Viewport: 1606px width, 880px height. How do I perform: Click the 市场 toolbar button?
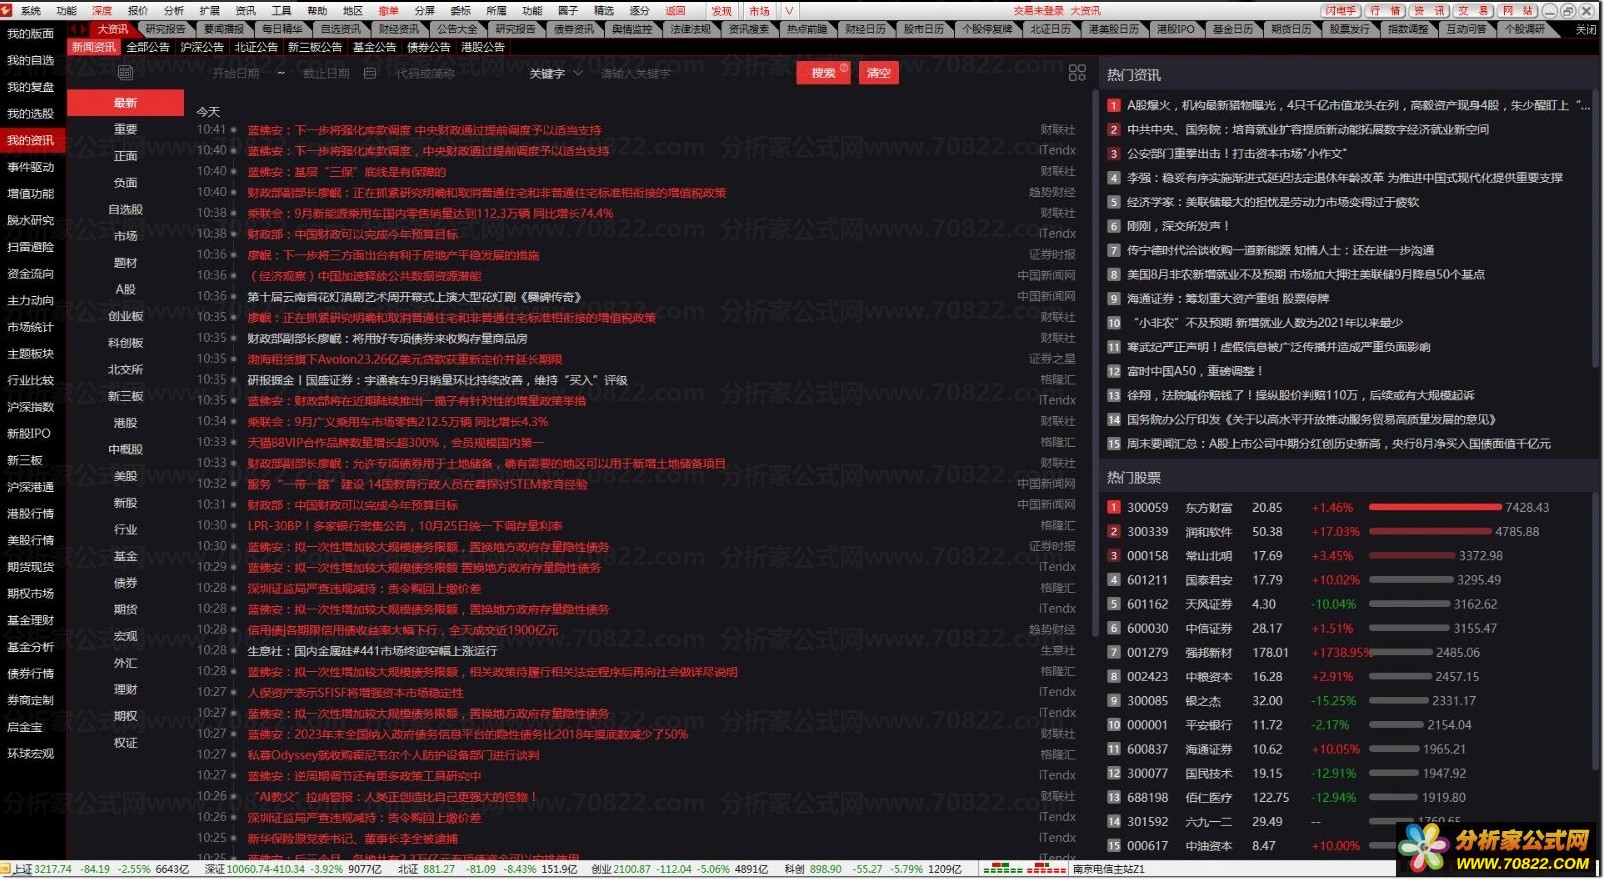pyautogui.click(x=760, y=10)
